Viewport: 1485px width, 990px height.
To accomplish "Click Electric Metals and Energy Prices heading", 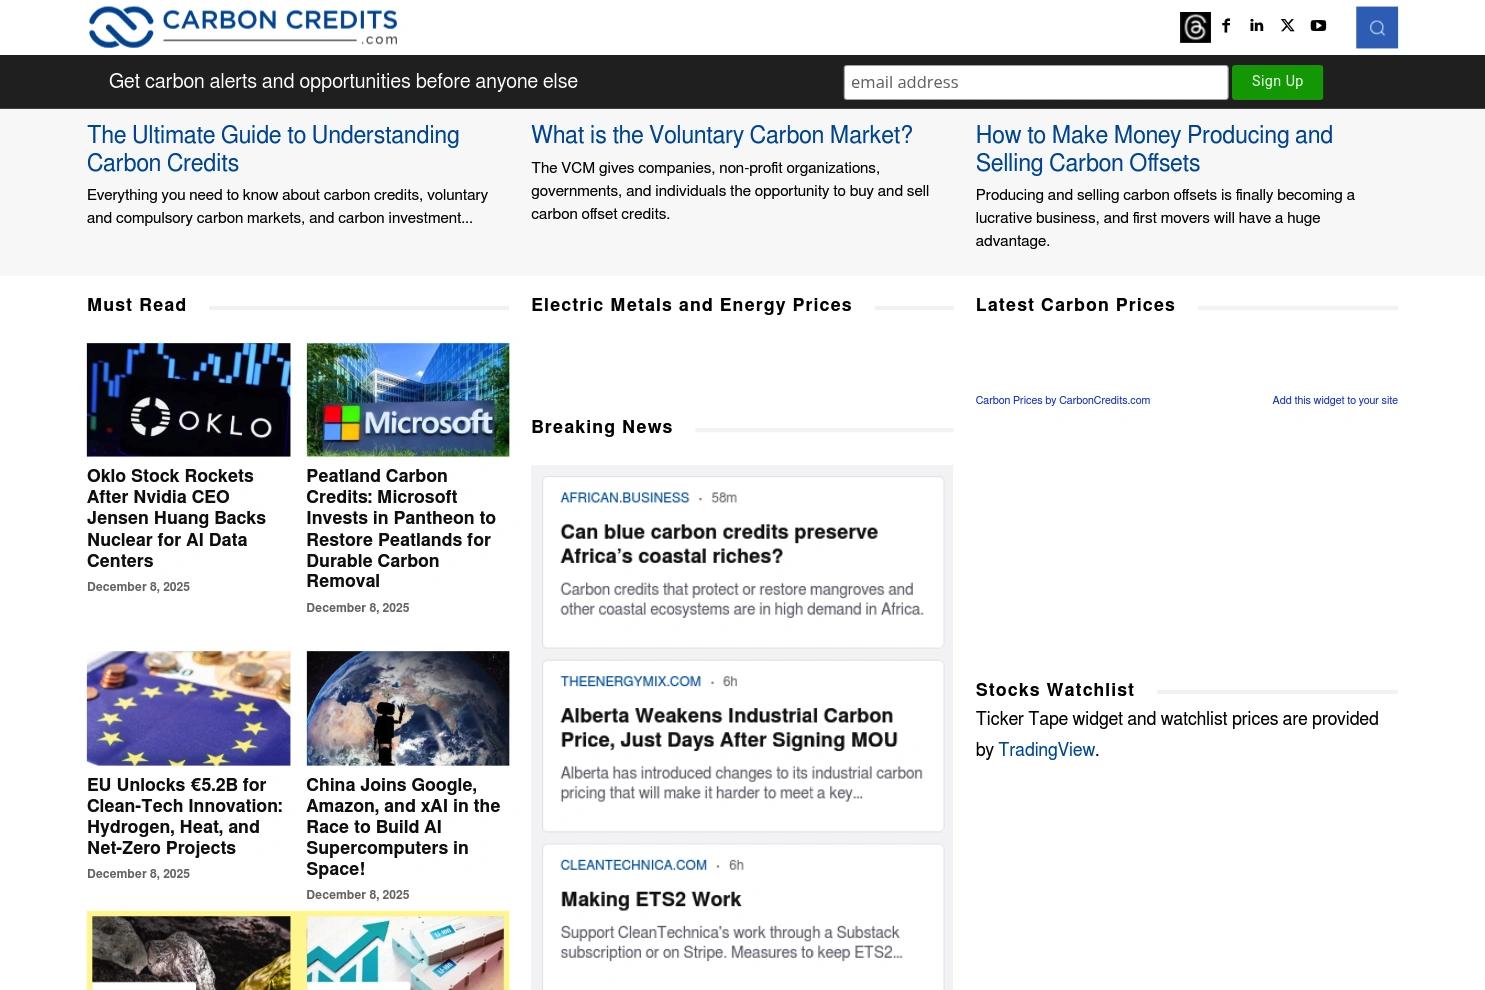I will 692,305.
